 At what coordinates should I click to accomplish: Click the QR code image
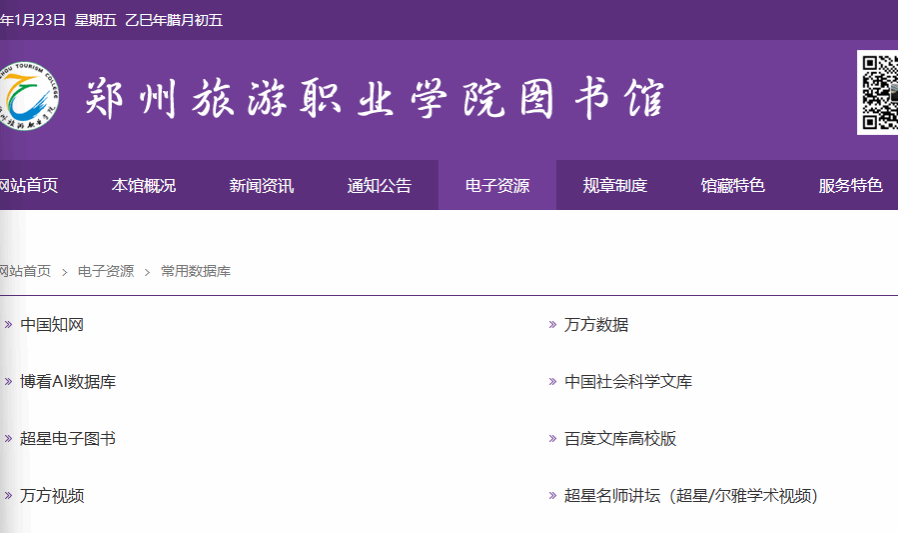[x=877, y=93]
